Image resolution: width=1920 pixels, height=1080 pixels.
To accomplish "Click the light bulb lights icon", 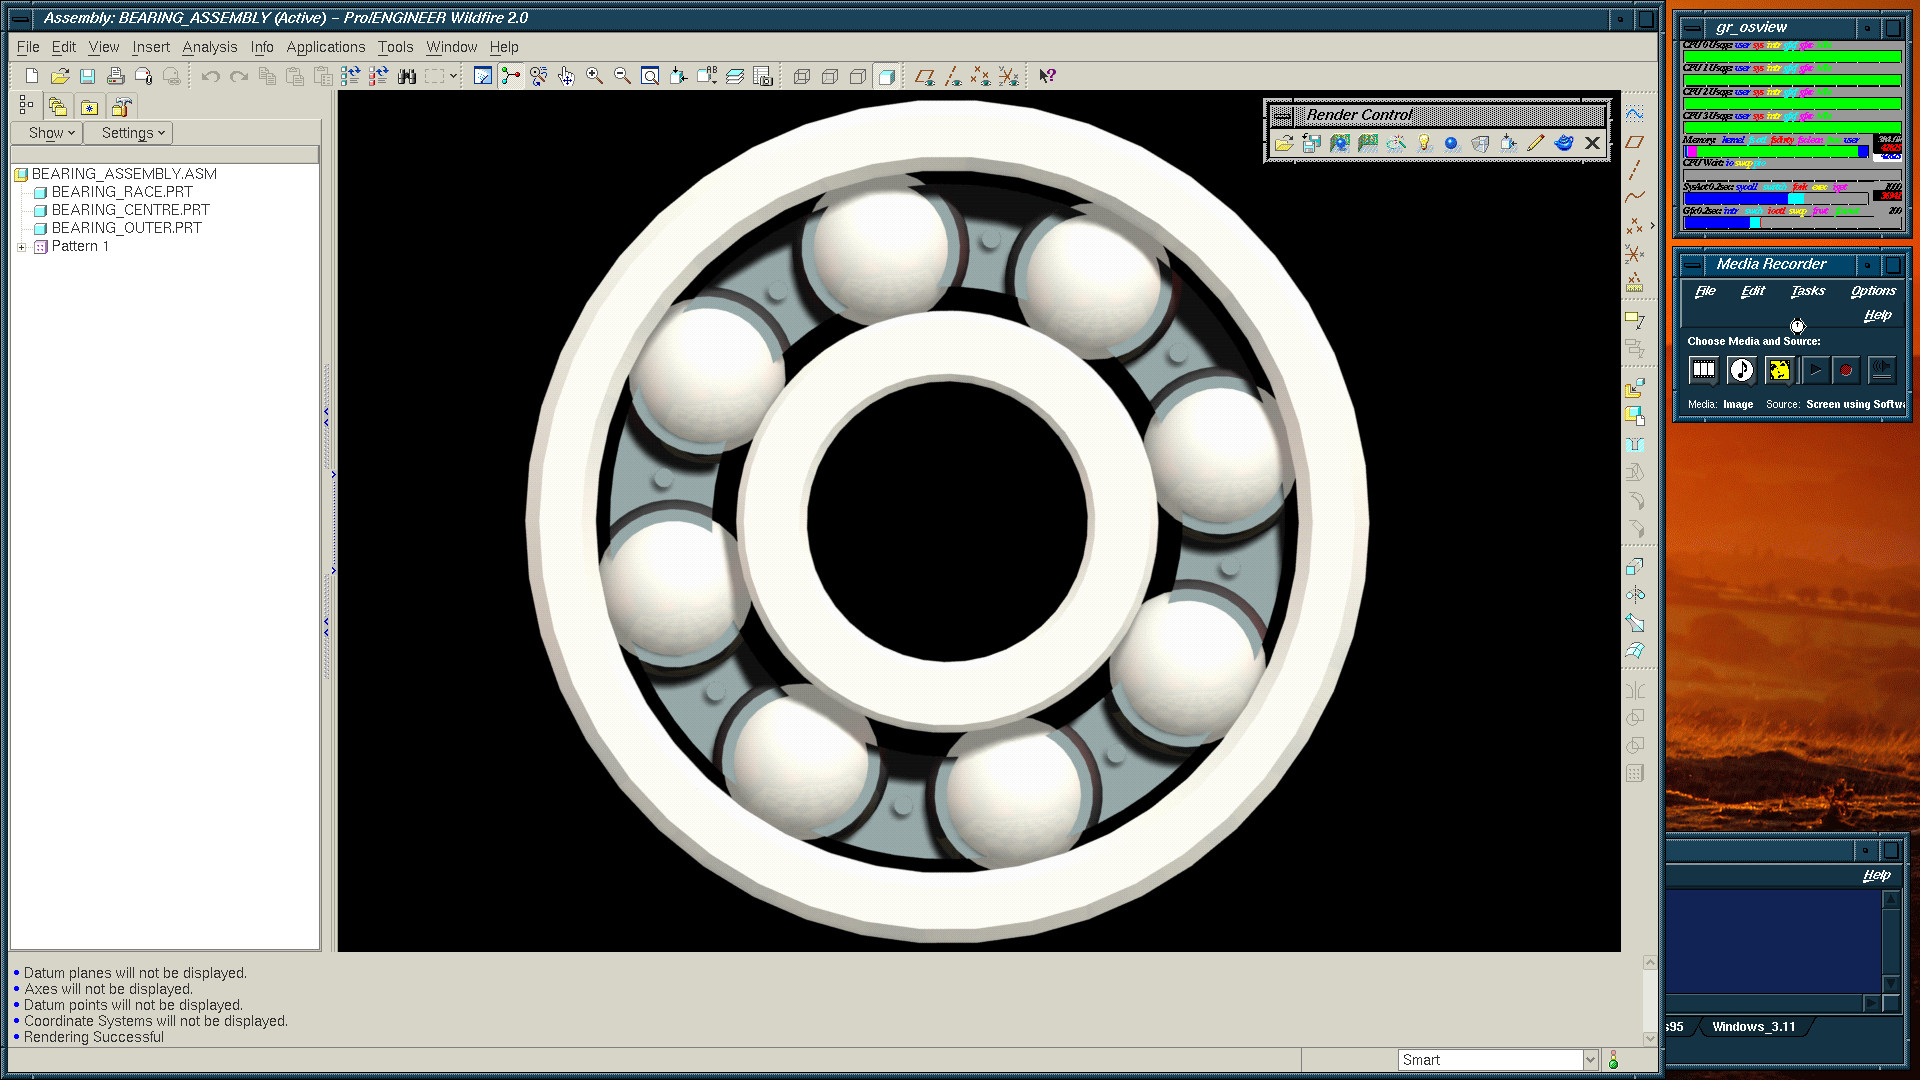I will 1424,143.
